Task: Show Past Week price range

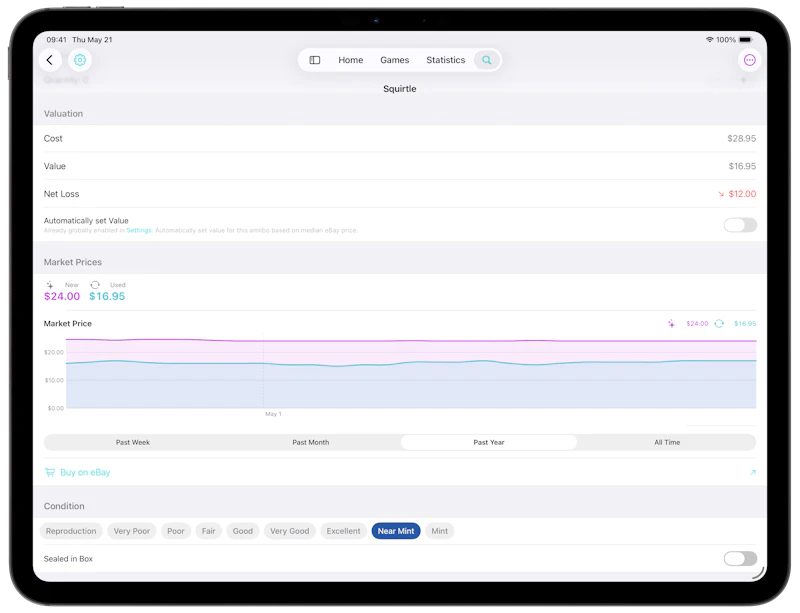Action: click(x=133, y=443)
